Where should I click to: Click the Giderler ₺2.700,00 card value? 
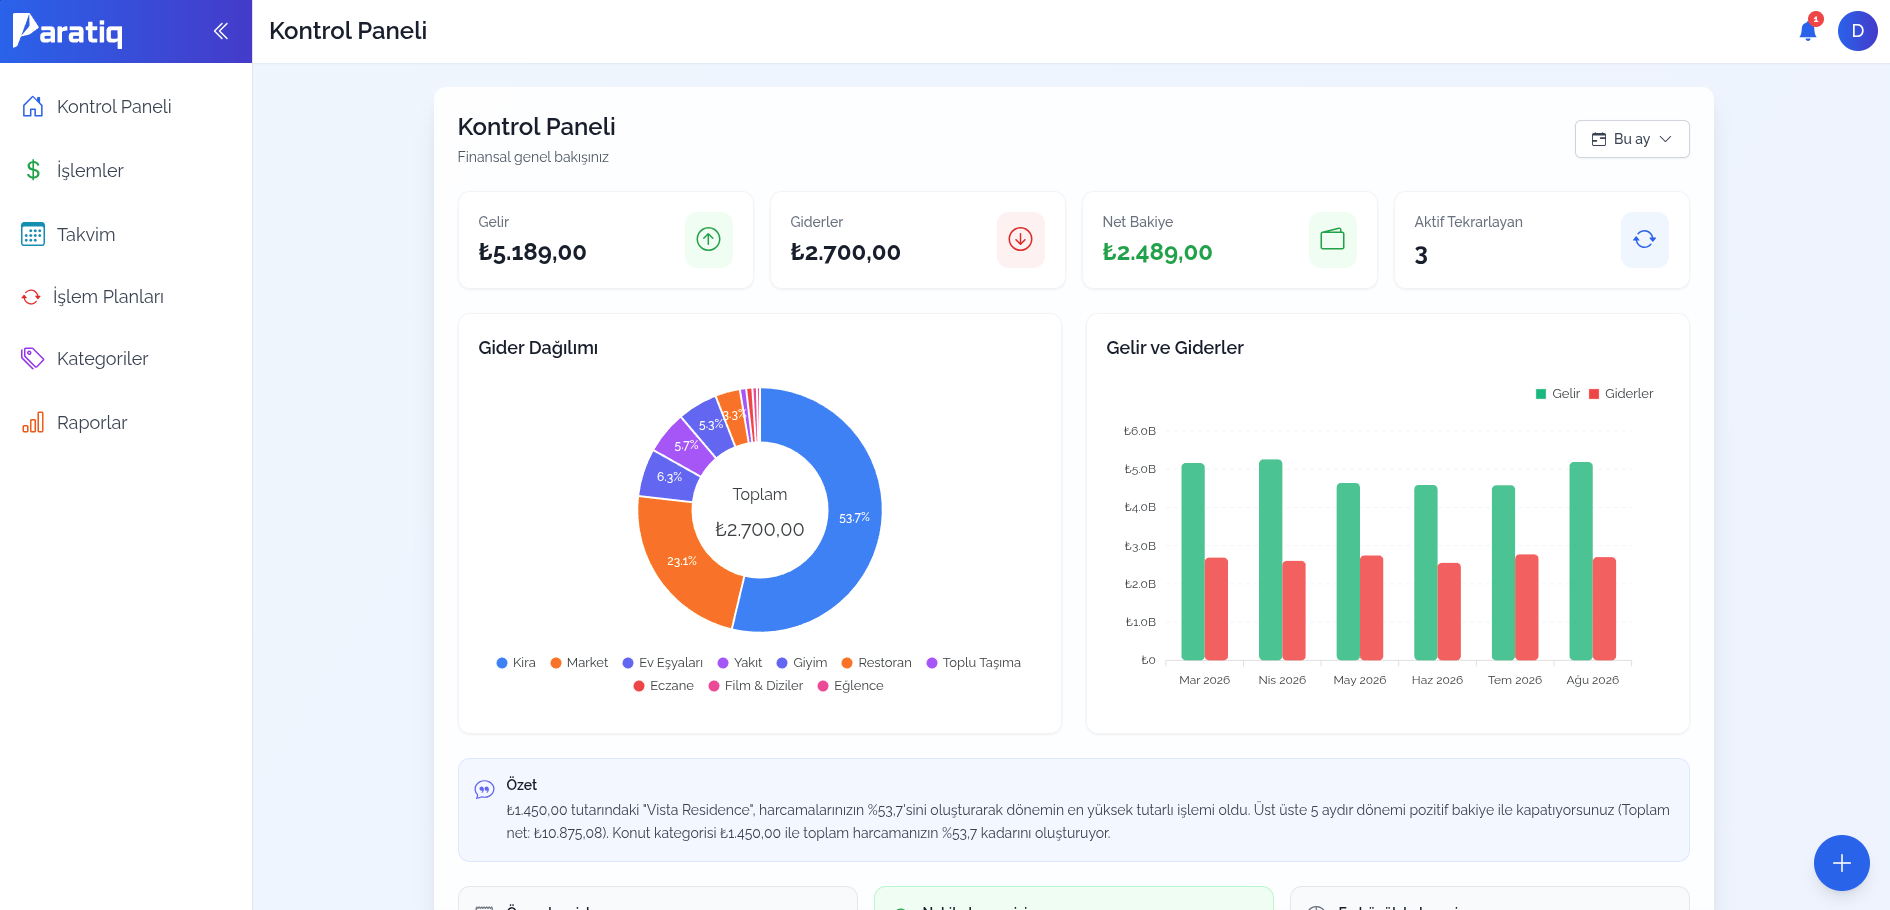846,252
